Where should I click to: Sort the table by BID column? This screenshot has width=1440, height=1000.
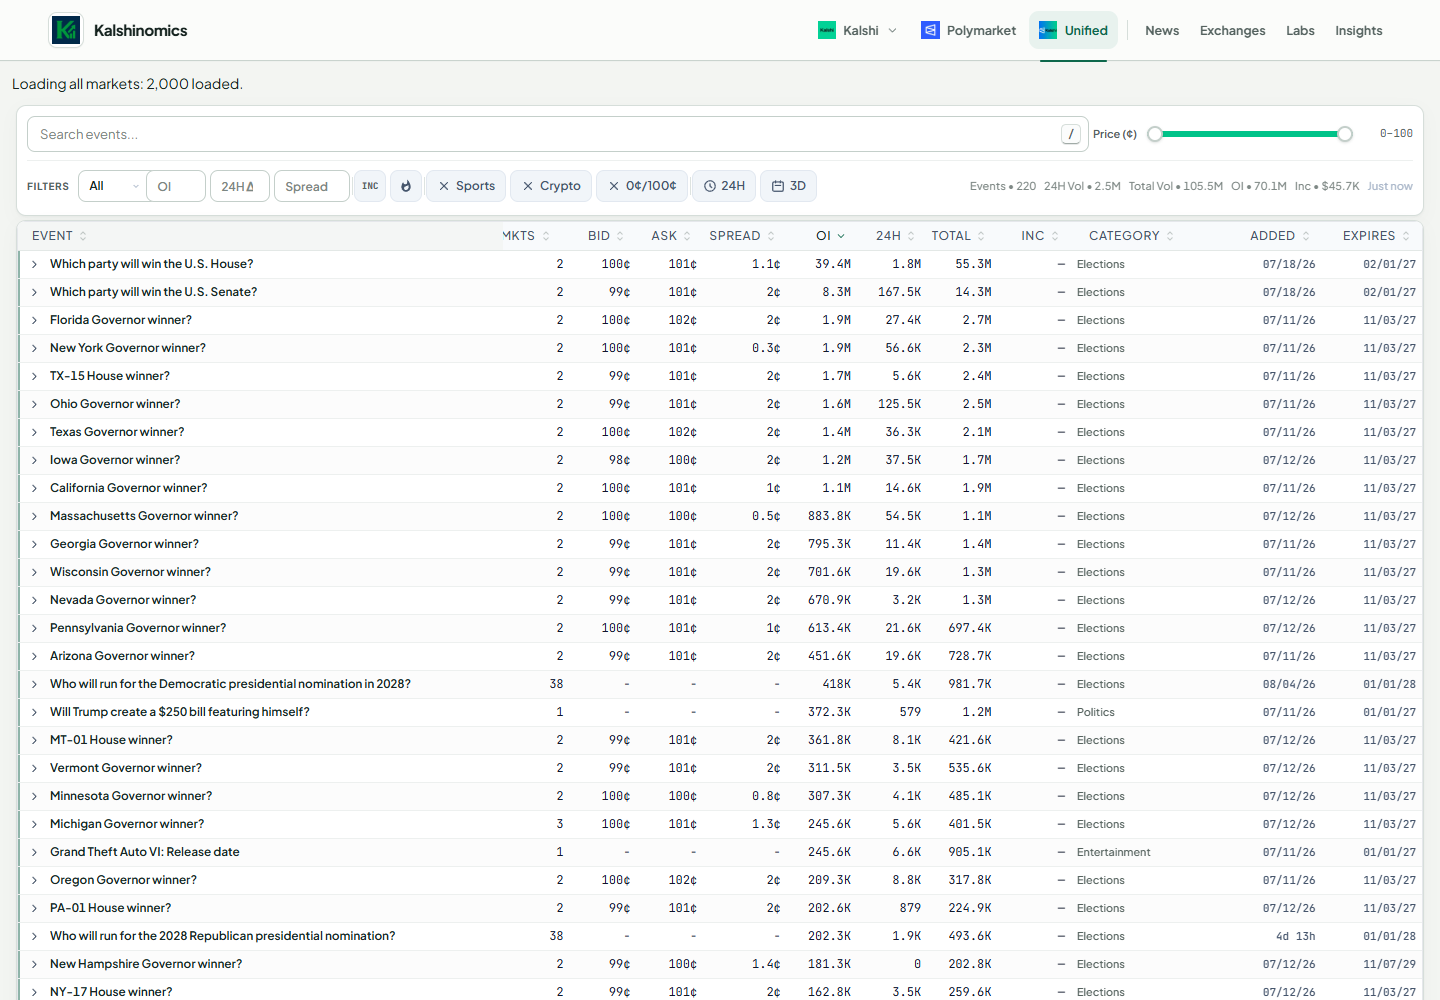(606, 236)
